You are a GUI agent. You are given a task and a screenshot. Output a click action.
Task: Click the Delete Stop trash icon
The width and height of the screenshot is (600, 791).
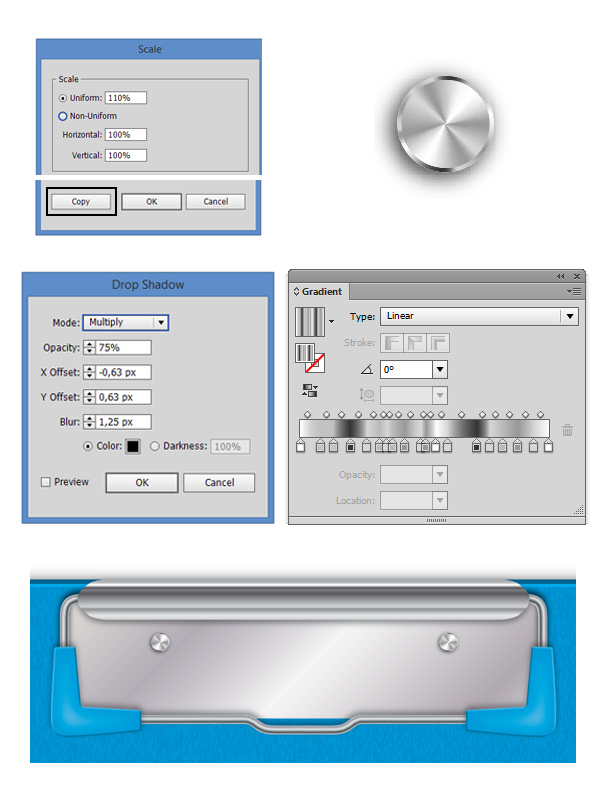pyautogui.click(x=567, y=430)
